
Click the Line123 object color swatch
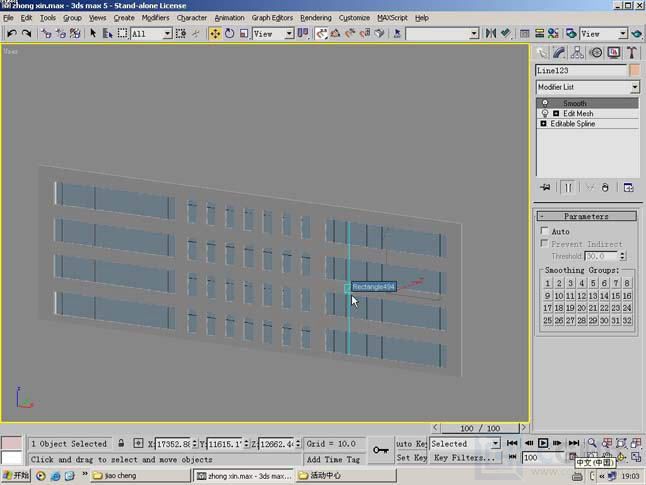635,70
